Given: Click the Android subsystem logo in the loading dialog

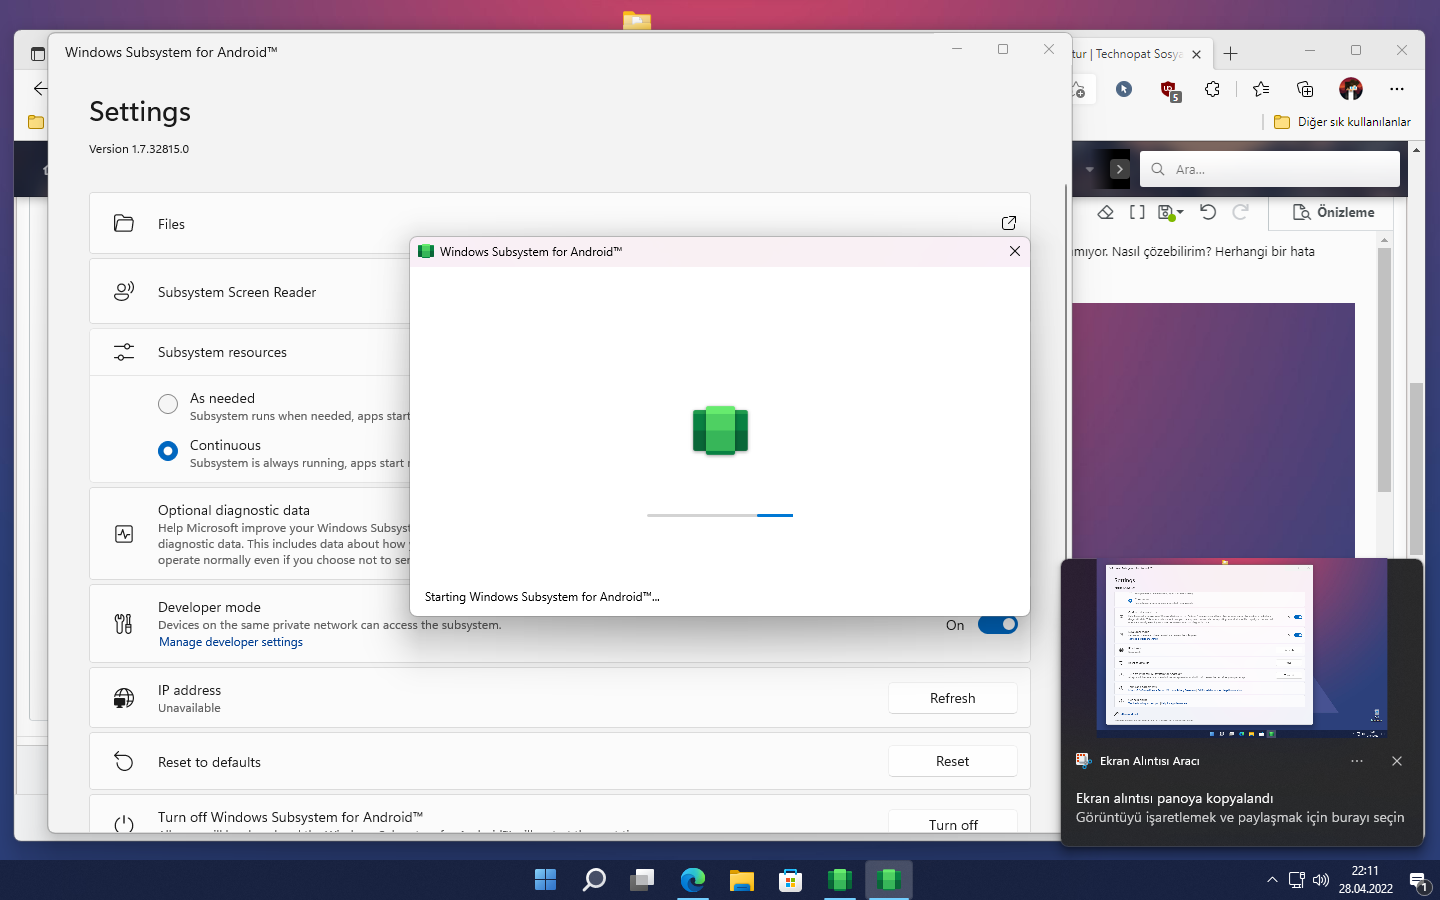Looking at the screenshot, I should click(x=720, y=430).
